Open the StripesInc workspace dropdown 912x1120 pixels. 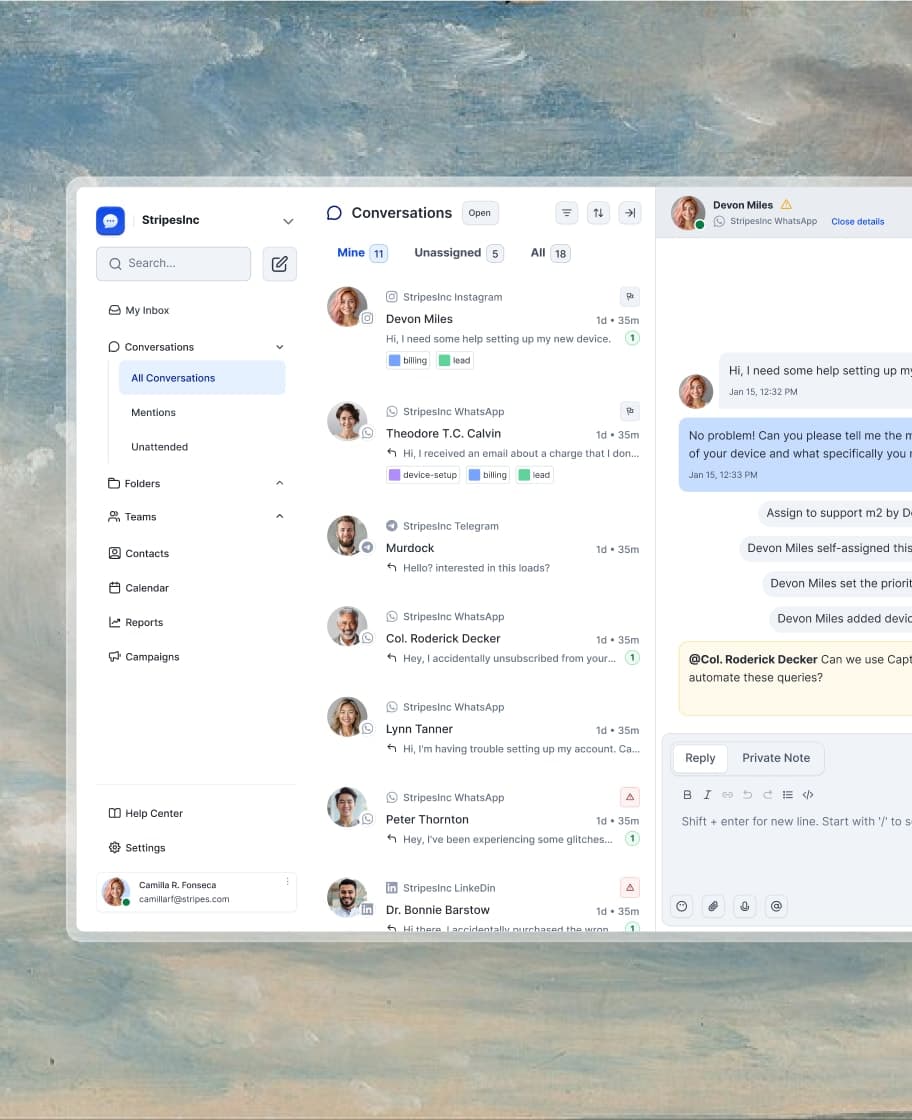click(x=288, y=221)
